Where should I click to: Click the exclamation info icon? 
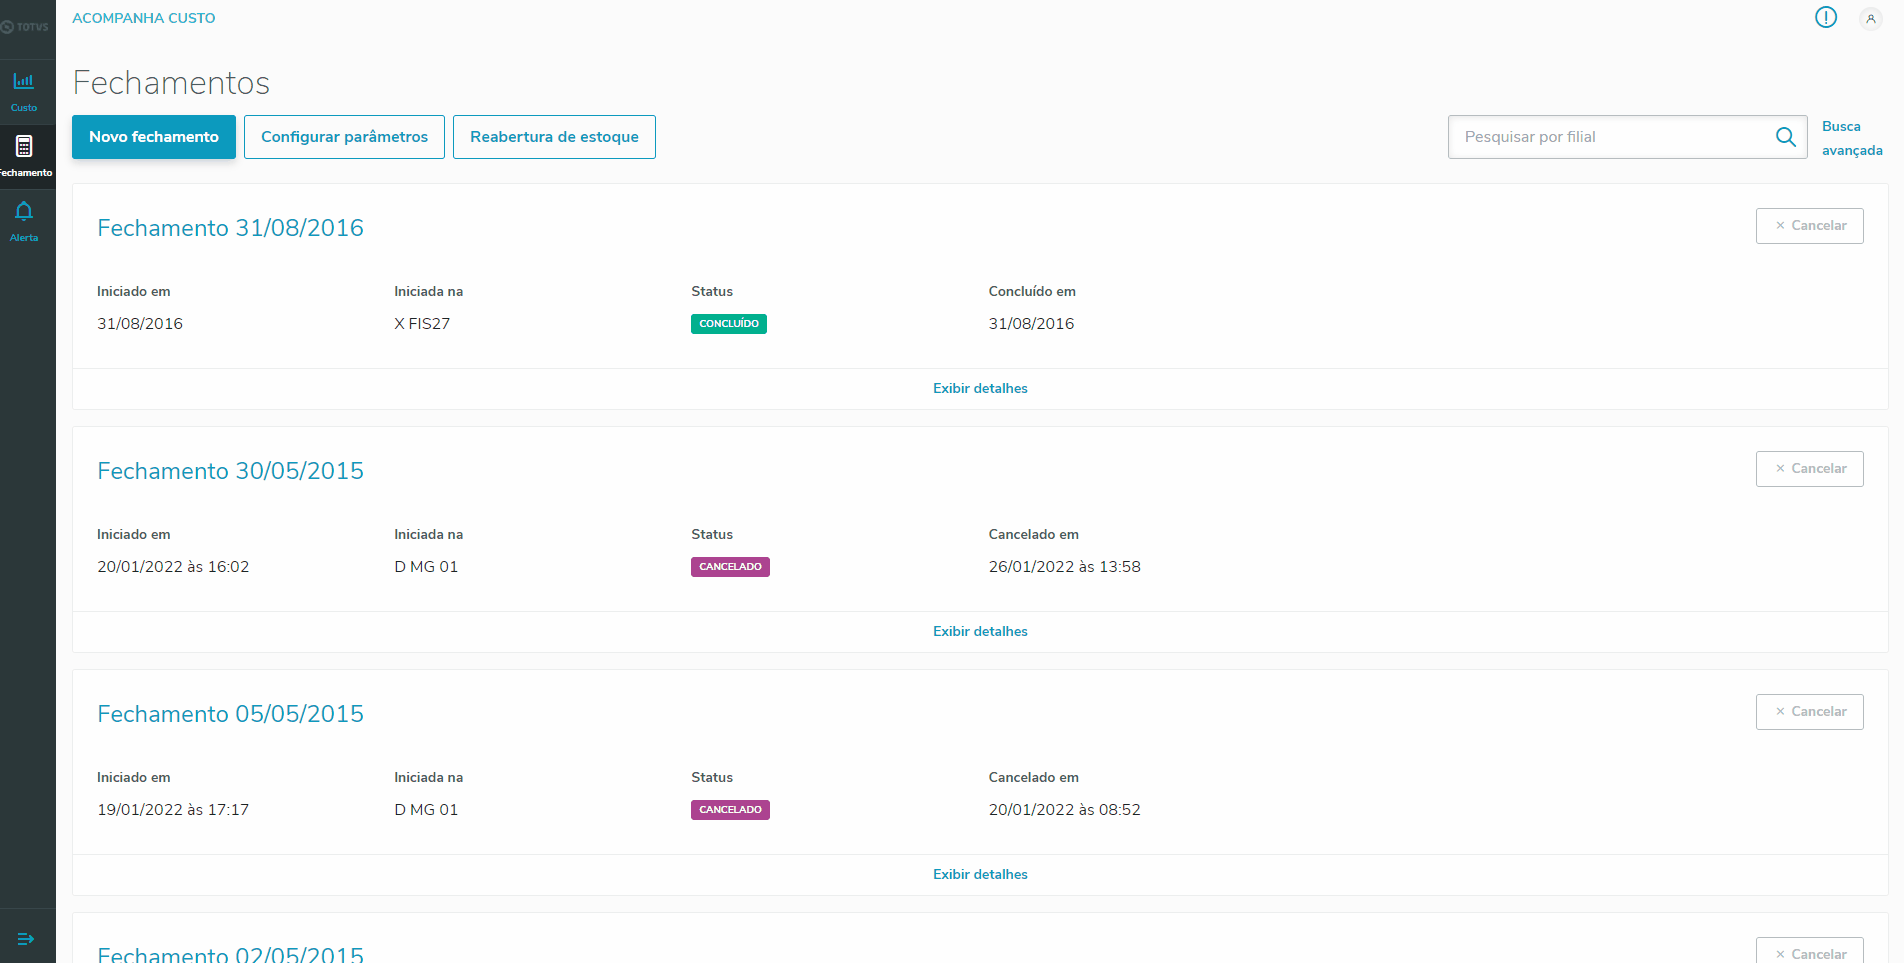tap(1826, 17)
